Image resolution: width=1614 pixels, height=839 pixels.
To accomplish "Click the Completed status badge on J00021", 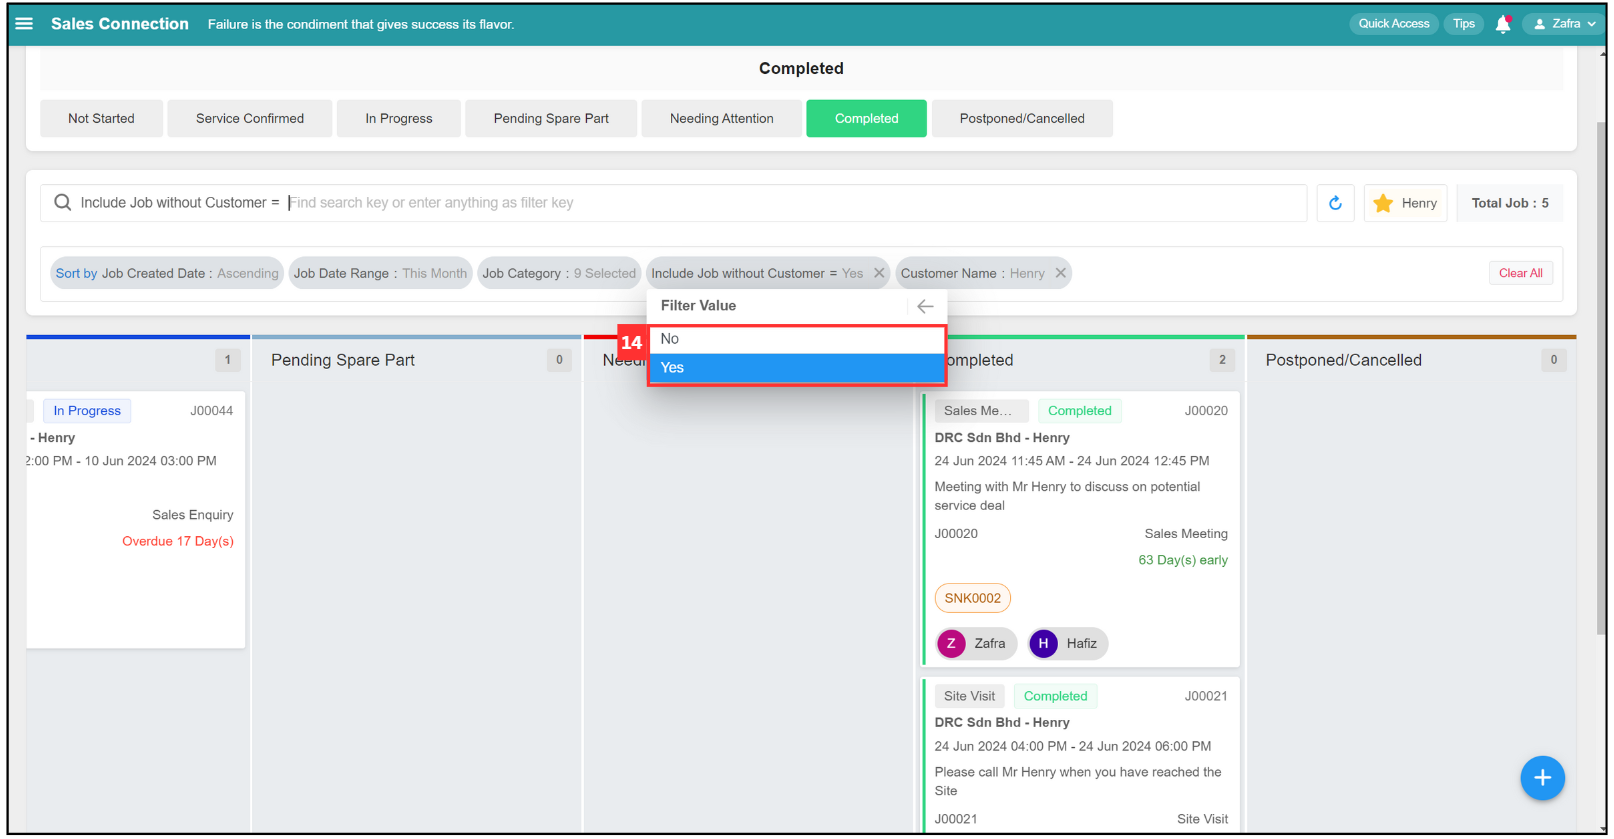I will pos(1056,696).
